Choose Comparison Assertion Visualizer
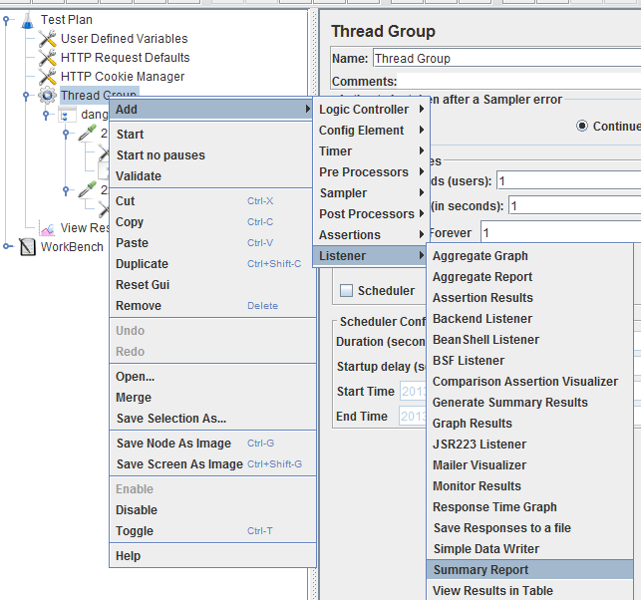 [530, 381]
